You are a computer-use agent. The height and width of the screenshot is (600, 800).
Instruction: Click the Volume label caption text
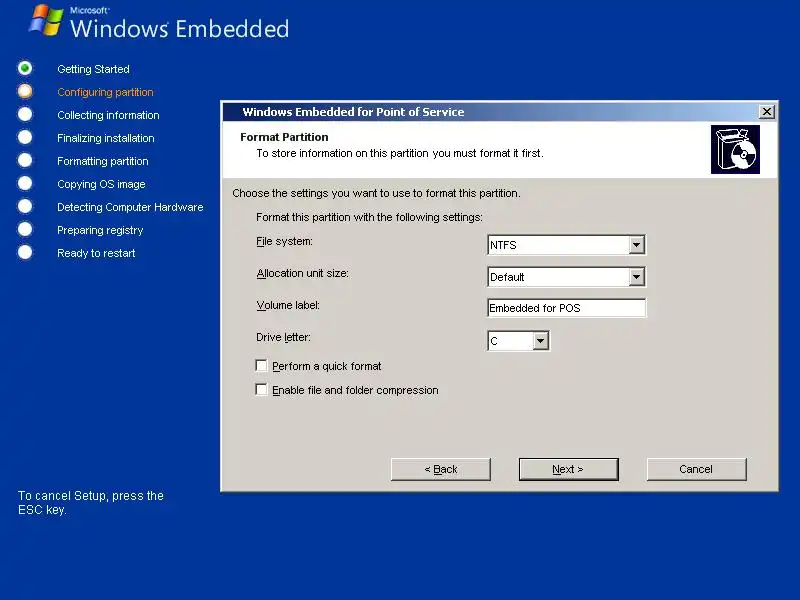click(288, 305)
